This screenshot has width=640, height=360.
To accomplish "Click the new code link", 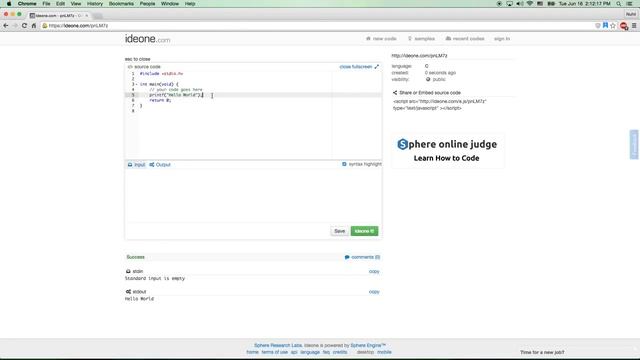I will (381, 39).
